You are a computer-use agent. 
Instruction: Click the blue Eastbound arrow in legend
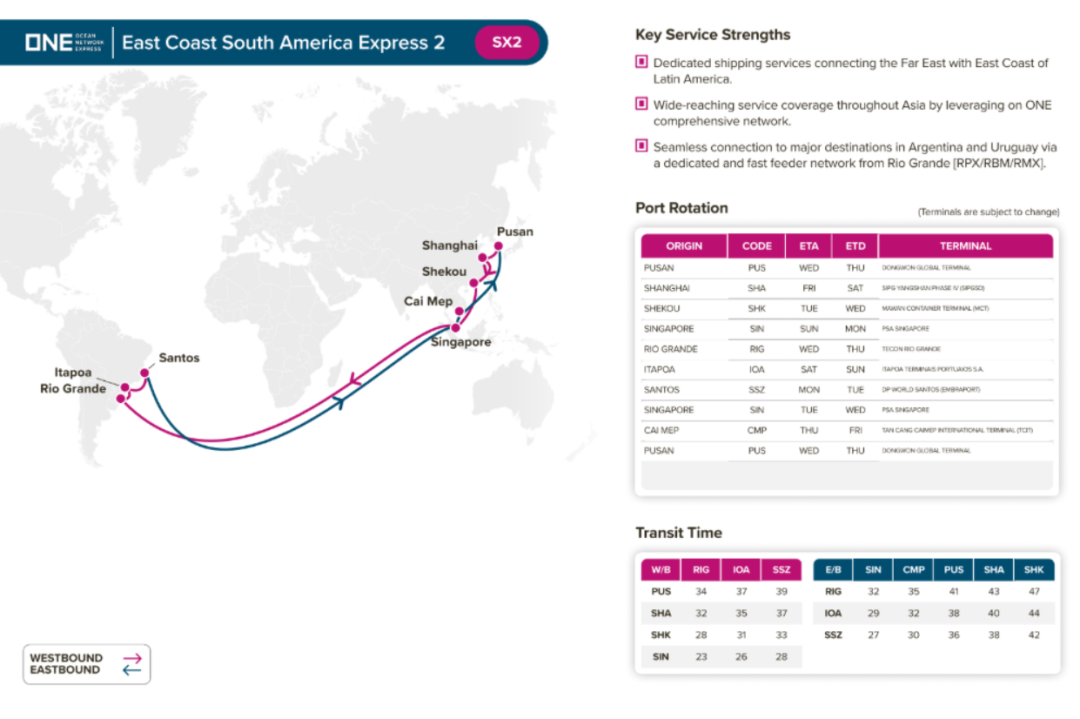click(131, 670)
